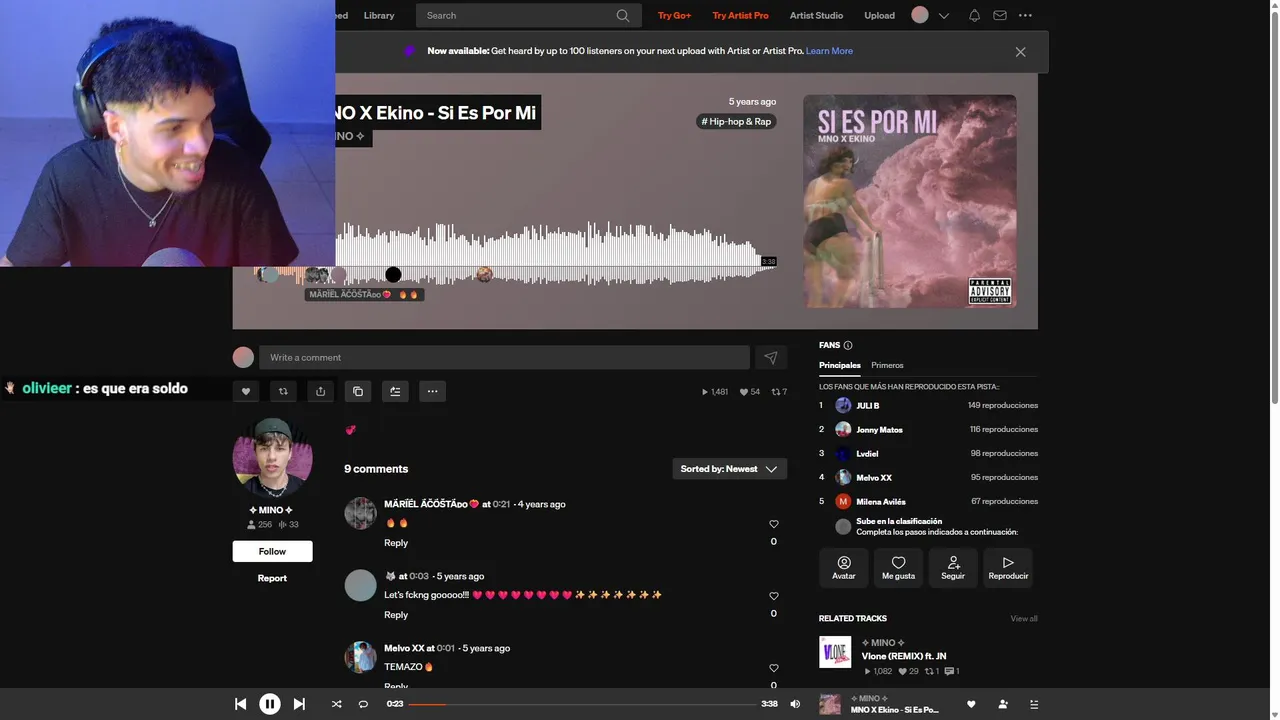
Task: Like MÄRÏËL ÄĆÖŠTÄ's comment heart
Action: (773, 524)
